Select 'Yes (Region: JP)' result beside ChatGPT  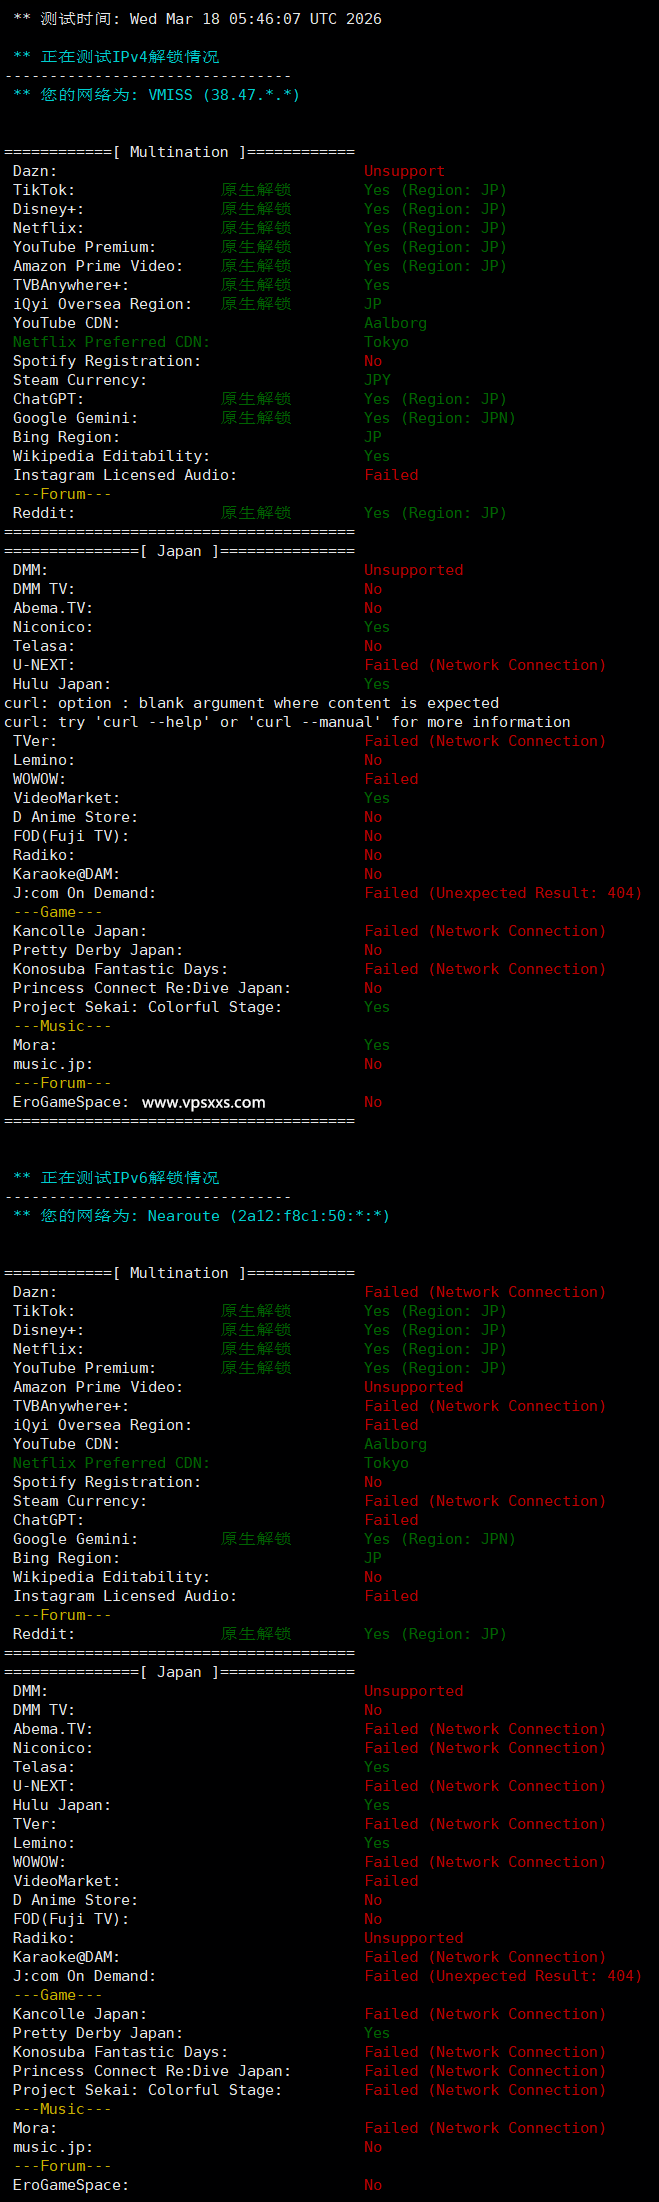pyautogui.click(x=435, y=399)
